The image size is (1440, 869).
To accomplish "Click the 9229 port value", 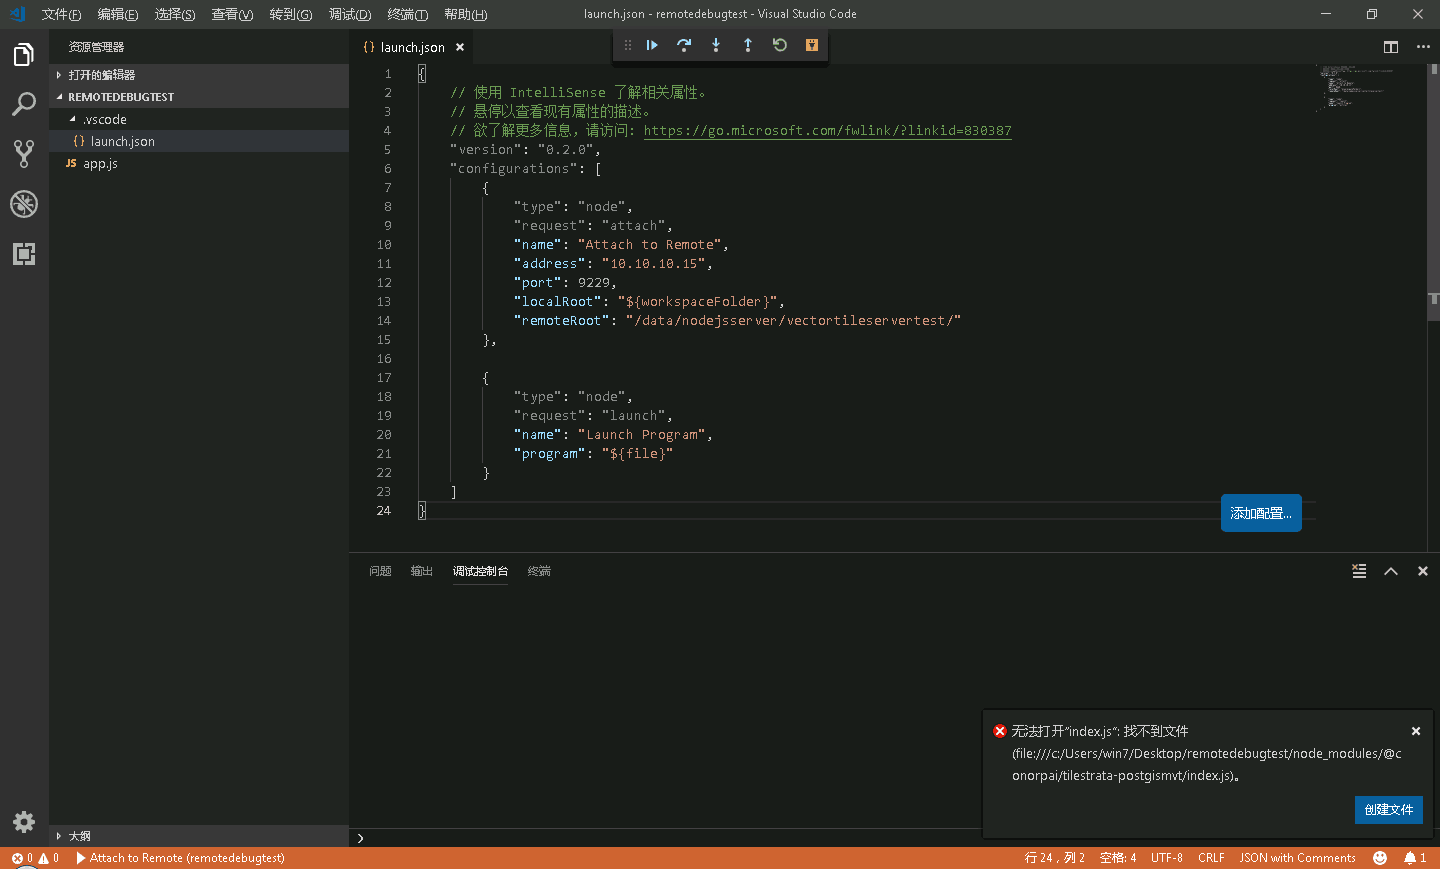I will pos(594,283).
